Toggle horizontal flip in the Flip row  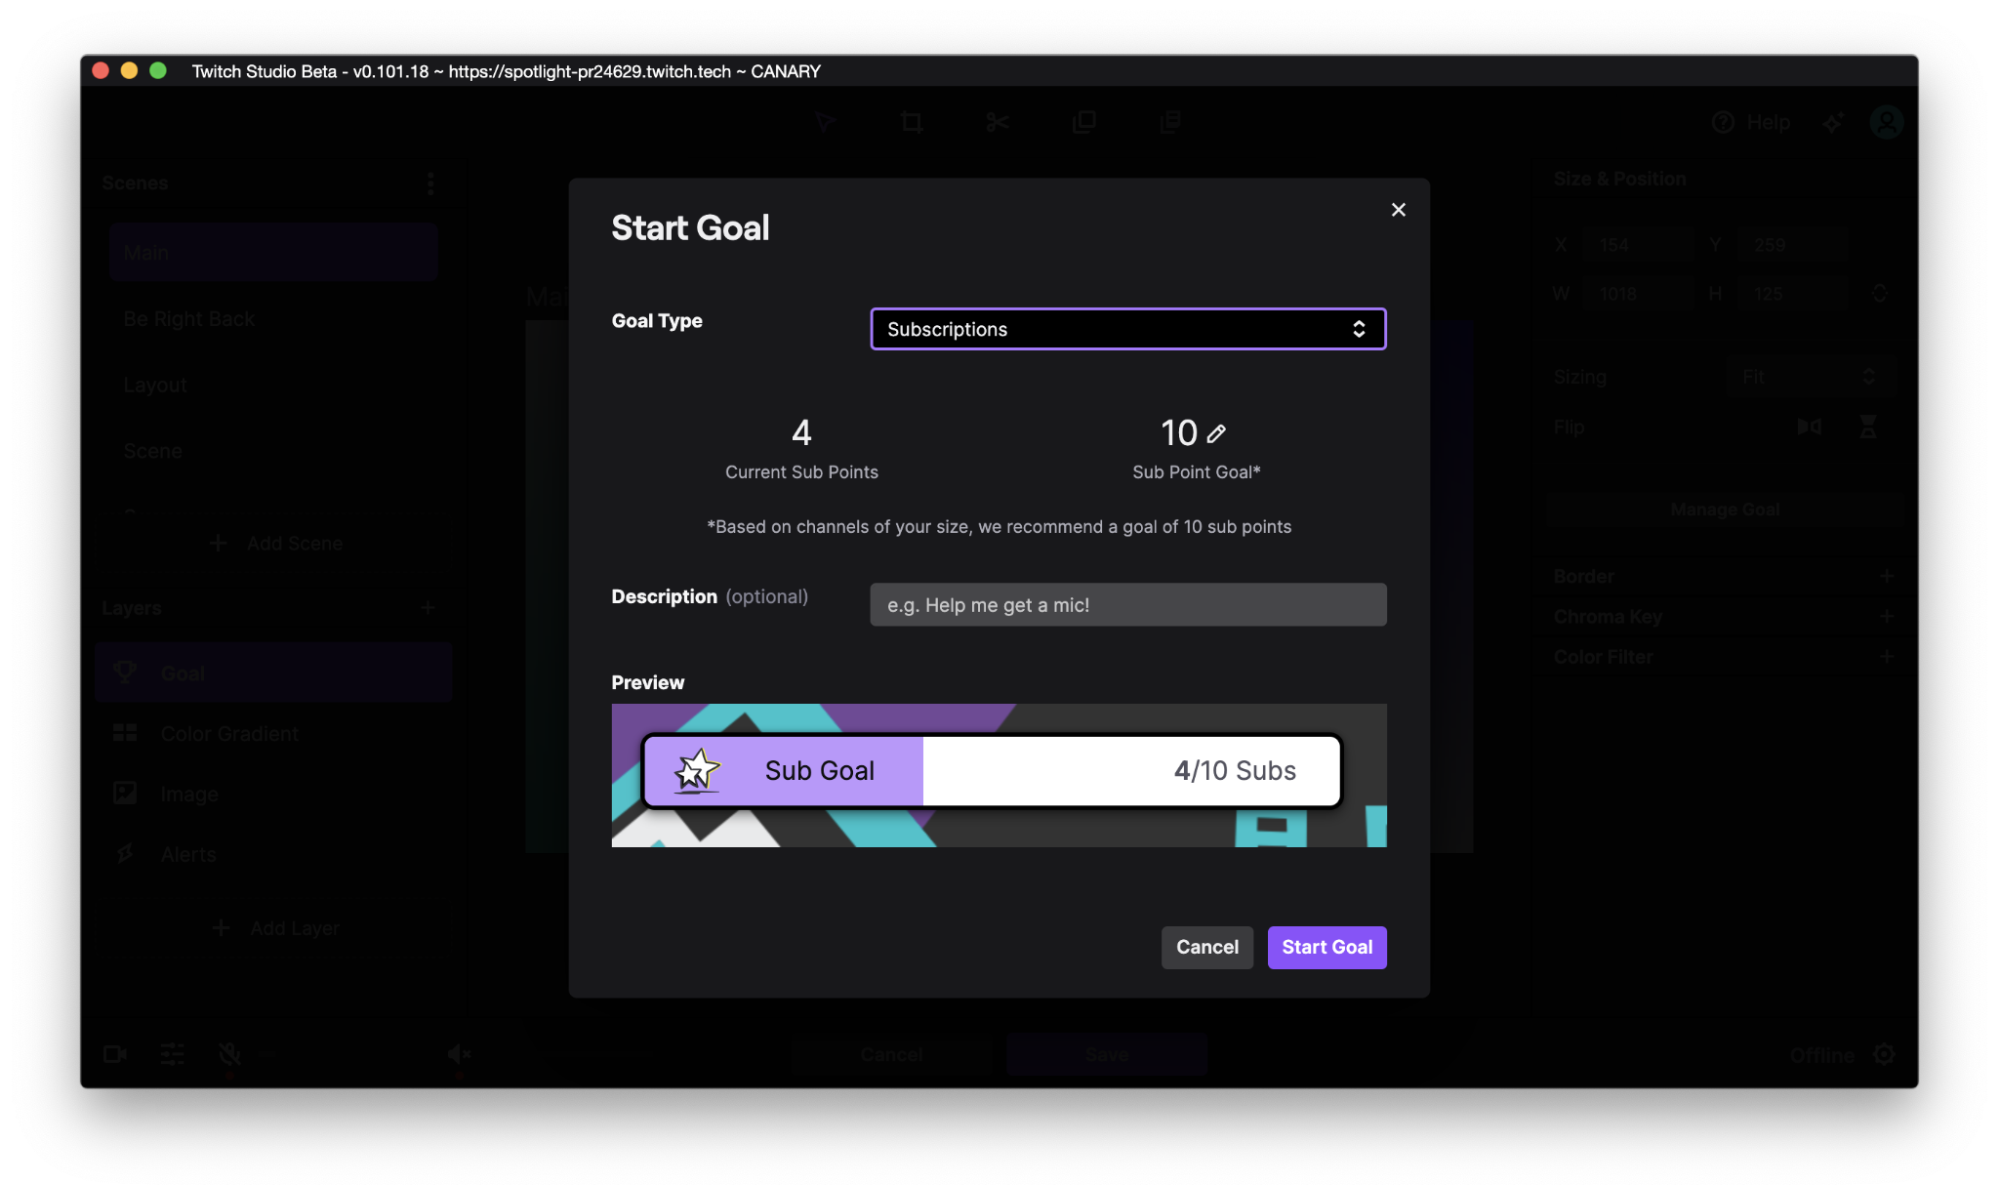tap(1808, 427)
